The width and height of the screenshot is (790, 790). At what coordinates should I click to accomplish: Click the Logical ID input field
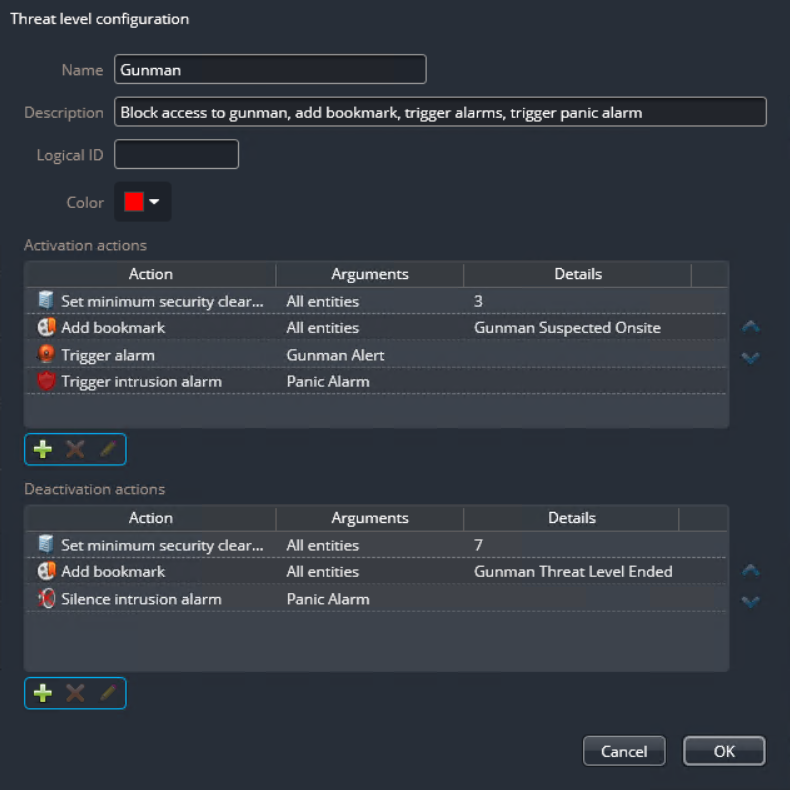[177, 155]
